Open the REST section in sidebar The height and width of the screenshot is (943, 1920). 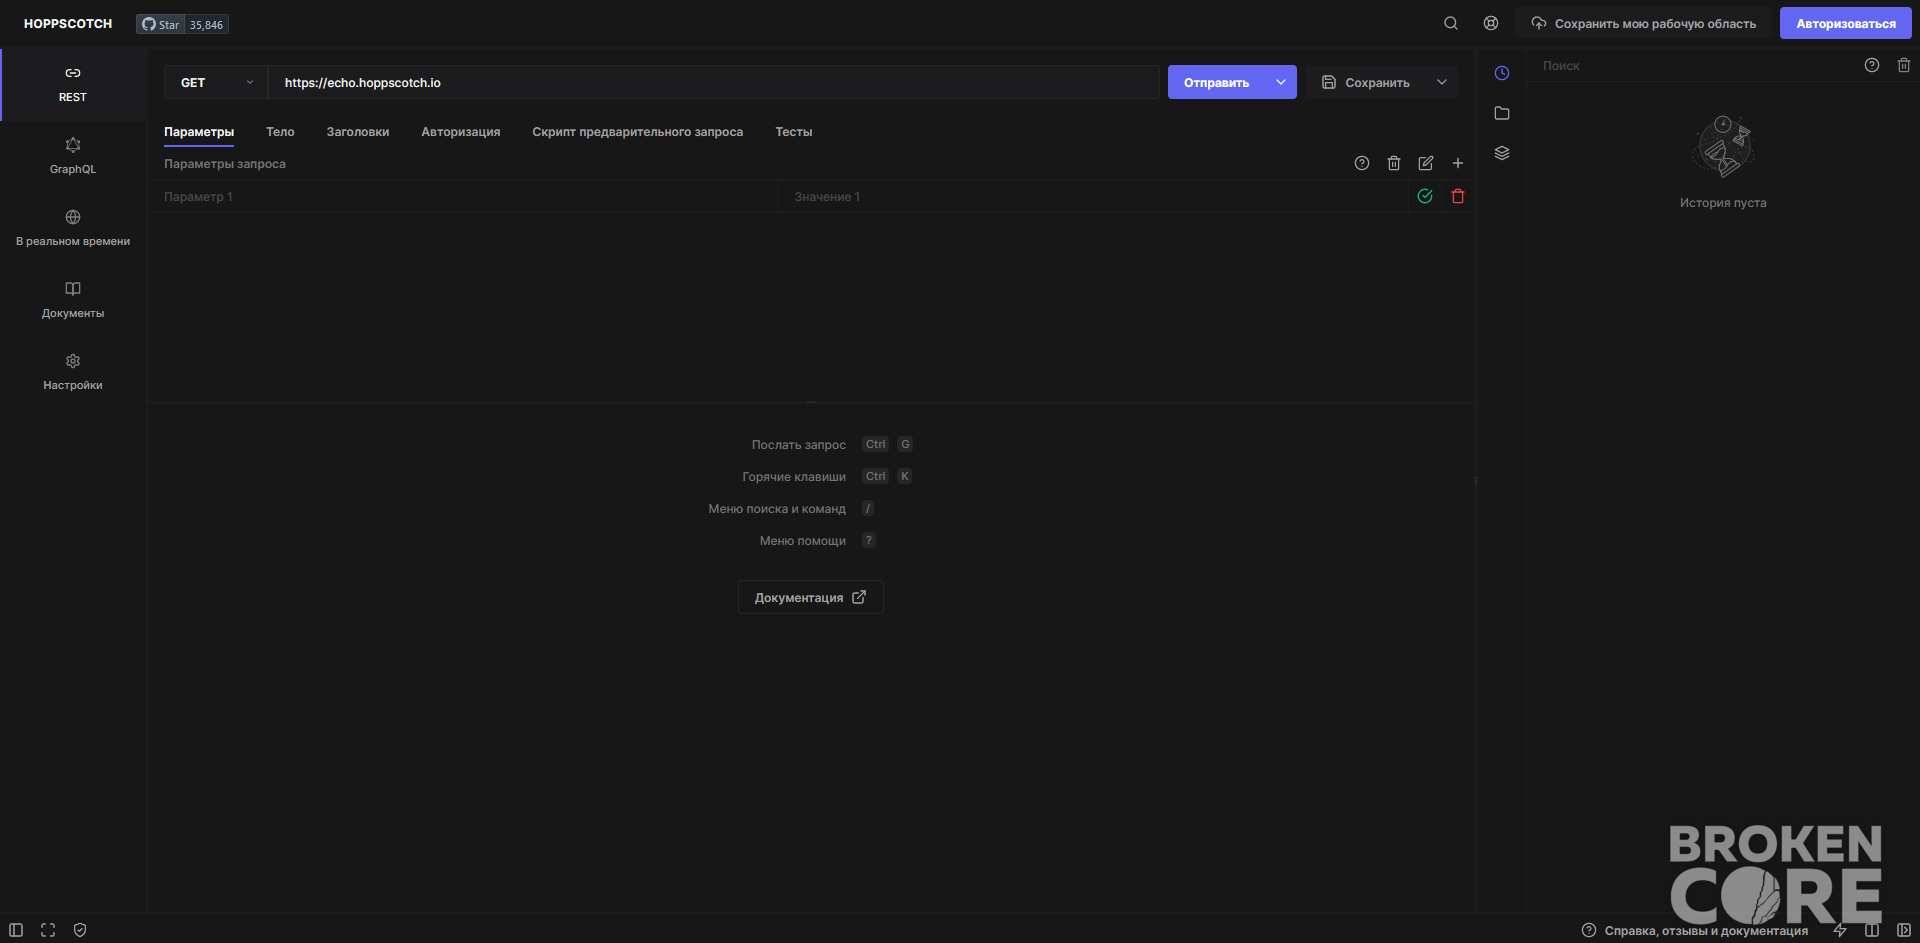73,84
